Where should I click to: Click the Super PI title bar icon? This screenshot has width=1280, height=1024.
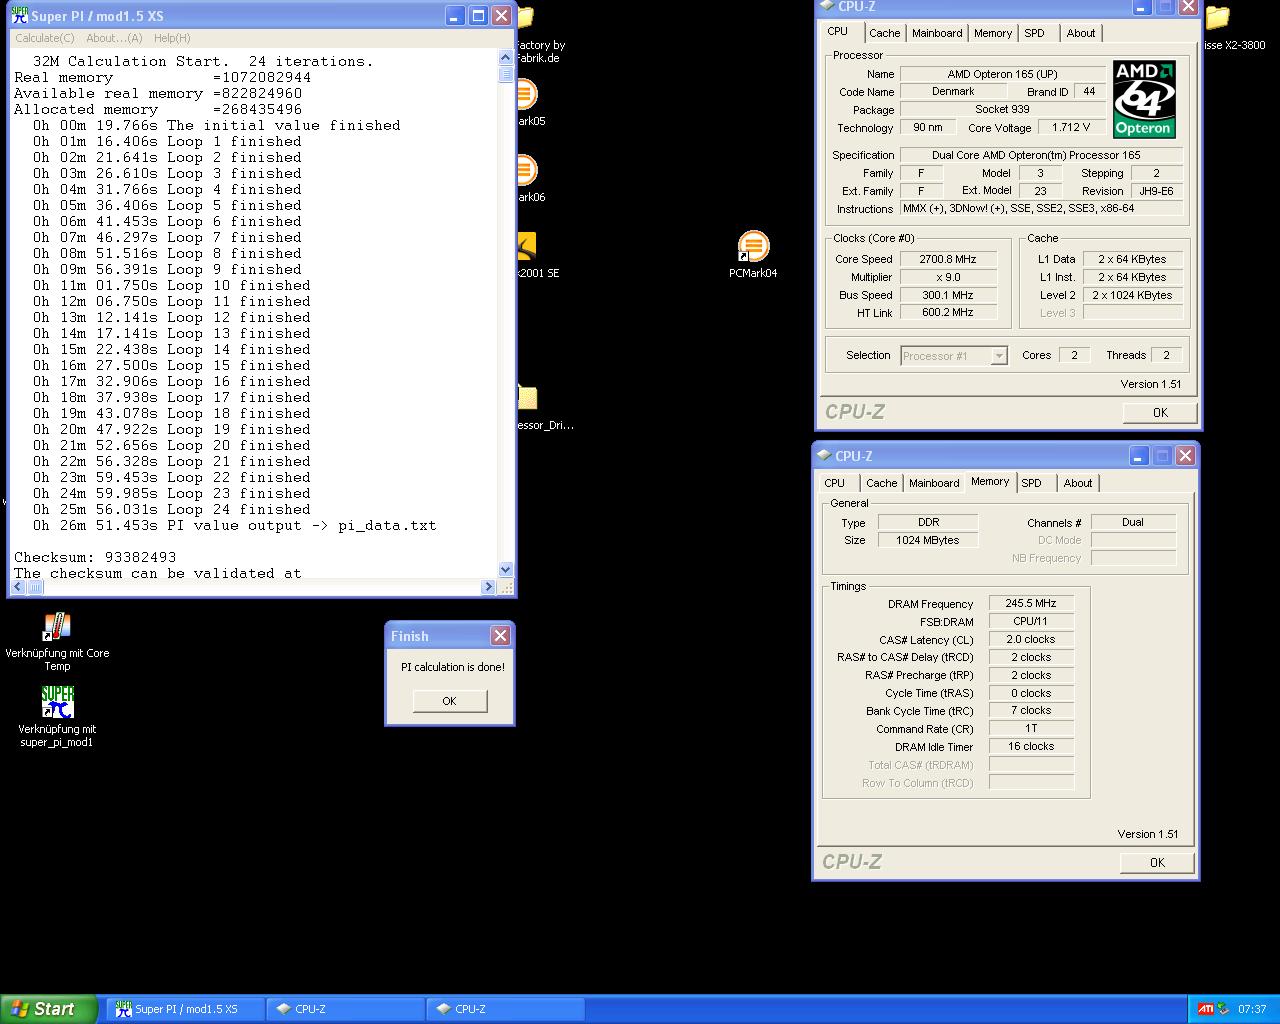click(19, 16)
